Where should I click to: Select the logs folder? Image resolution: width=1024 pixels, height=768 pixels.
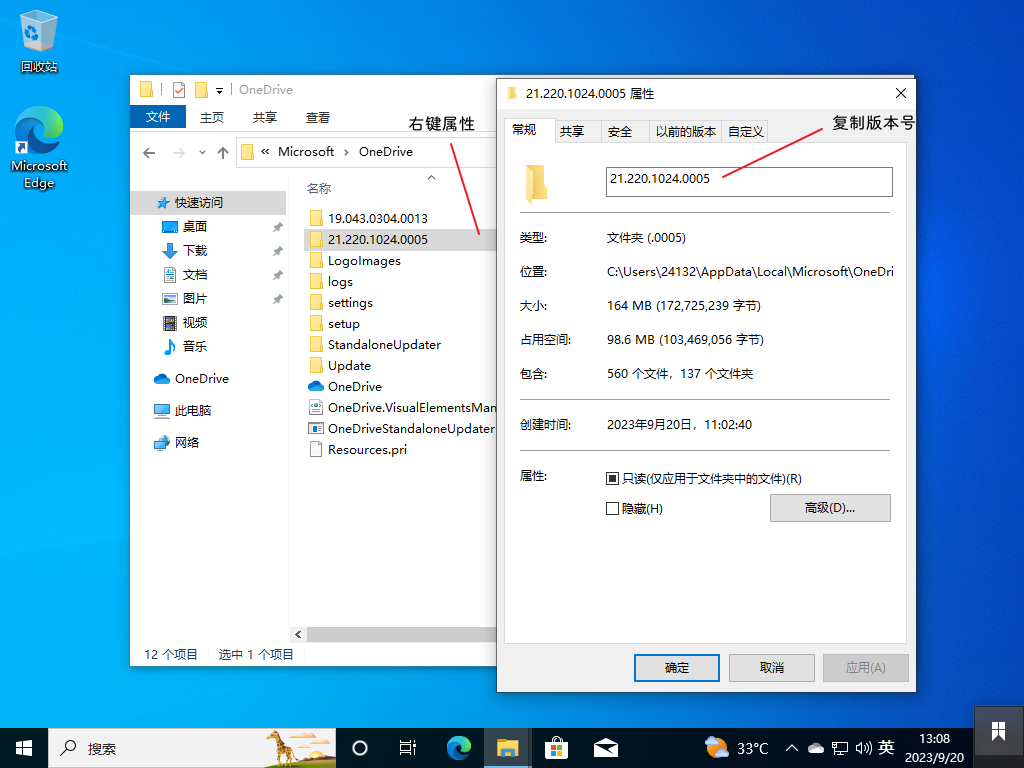pyautogui.click(x=340, y=281)
